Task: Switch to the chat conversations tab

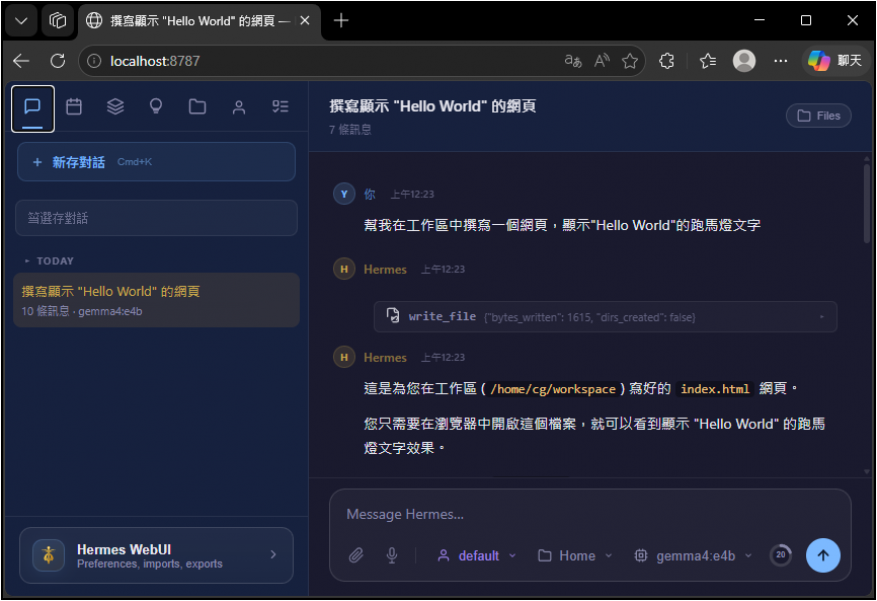Action: 33,107
